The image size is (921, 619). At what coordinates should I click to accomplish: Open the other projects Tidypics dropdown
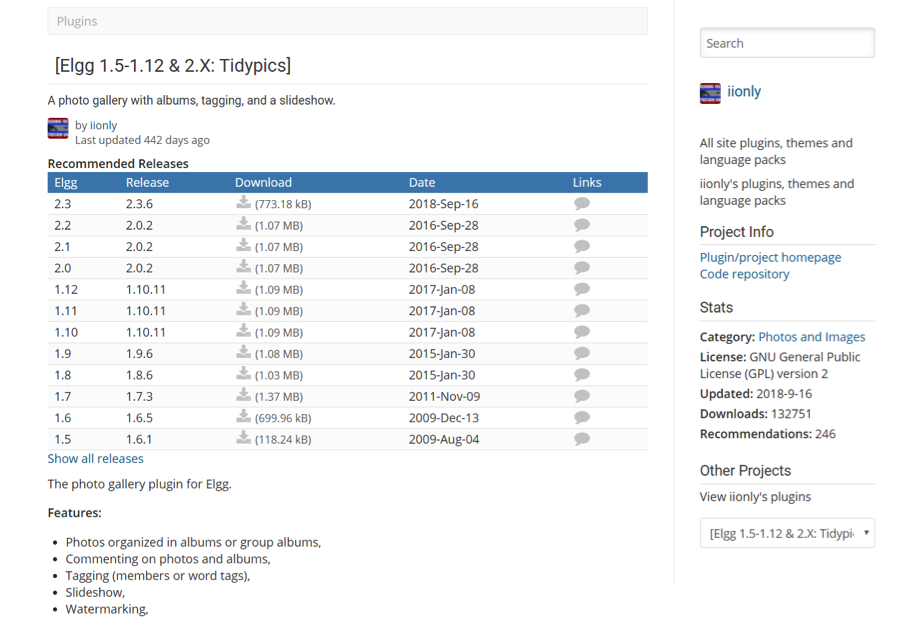(x=787, y=533)
